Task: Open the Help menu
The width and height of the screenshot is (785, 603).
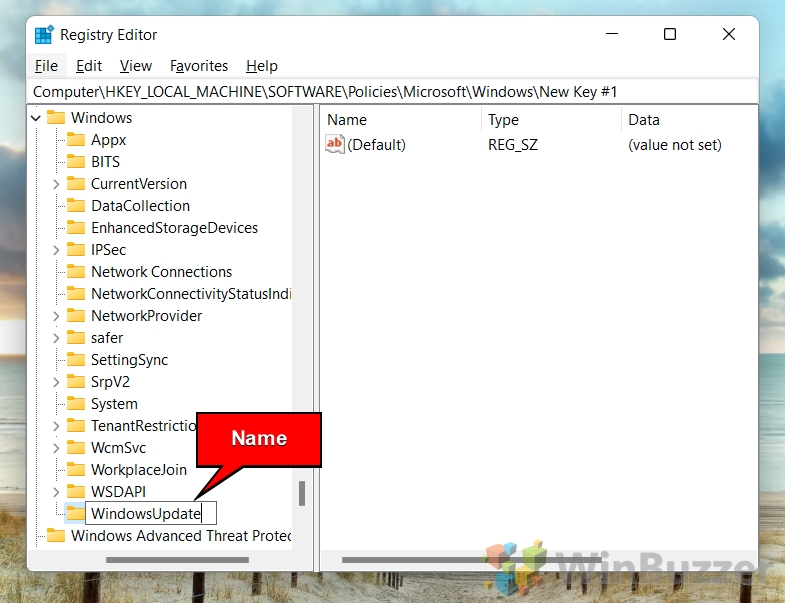Action: (x=262, y=66)
